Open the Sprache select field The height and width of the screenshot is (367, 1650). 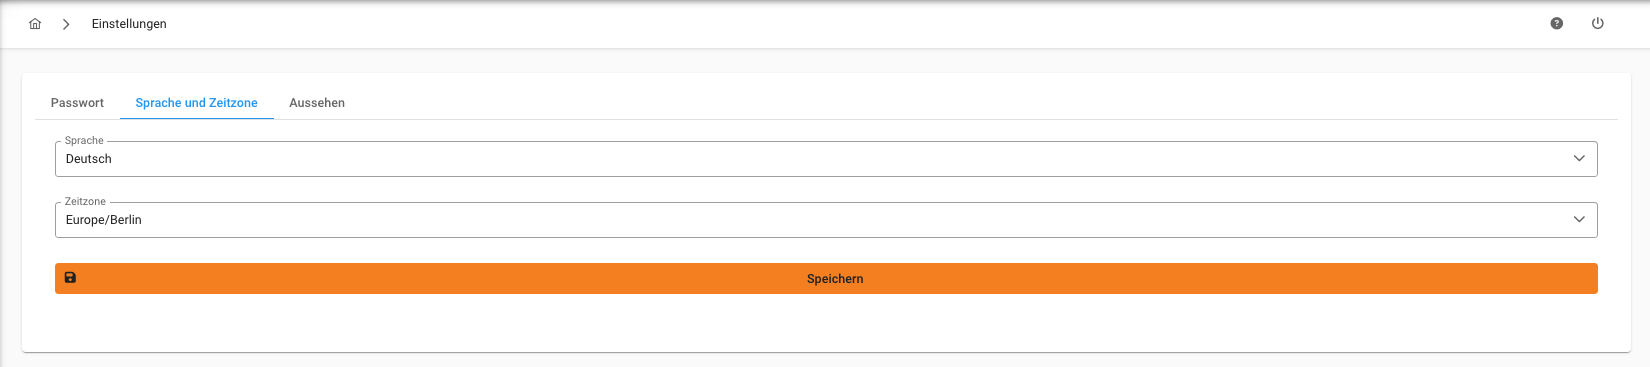826,159
